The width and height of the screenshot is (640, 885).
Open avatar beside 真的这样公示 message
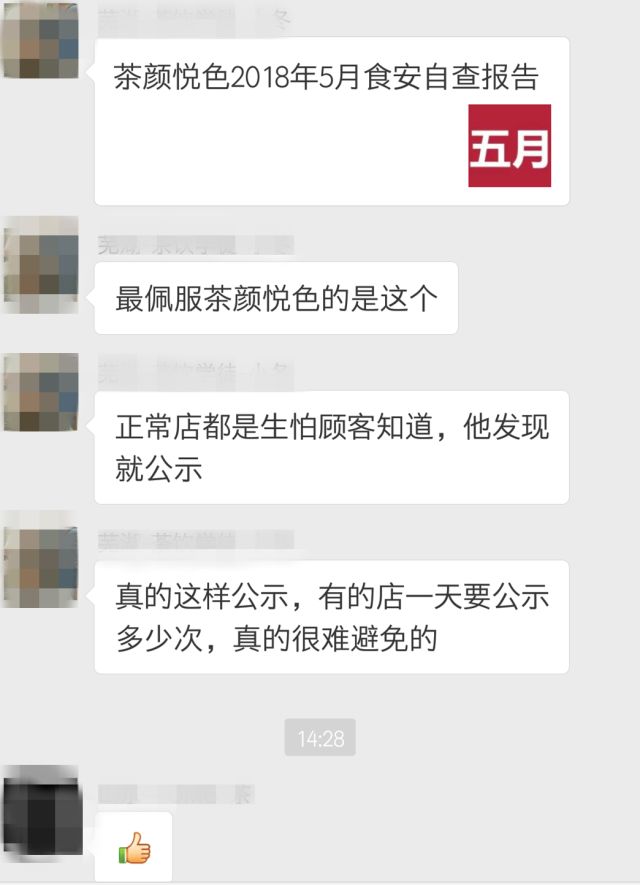(x=41, y=566)
